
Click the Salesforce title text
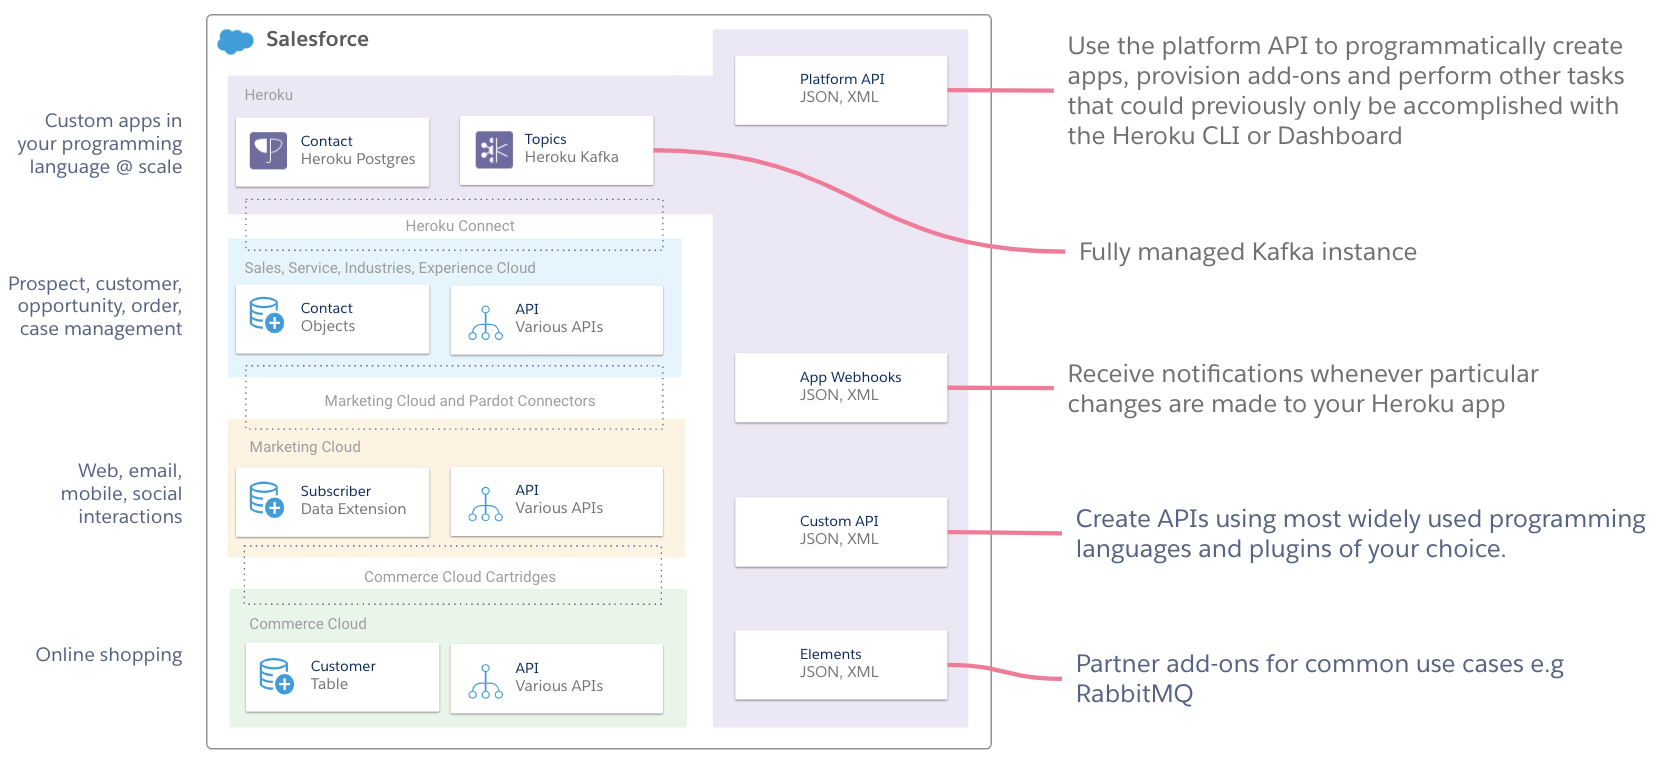click(317, 39)
